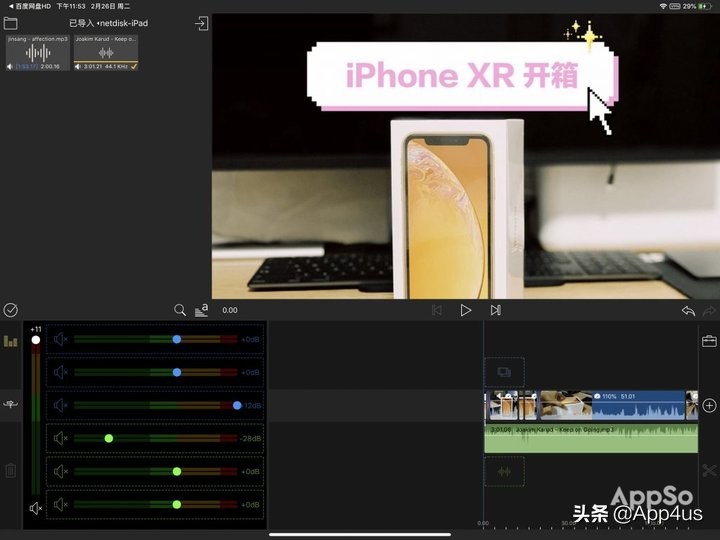The image size is (720, 540).
Task: Mute the top mixer track
Action: (61, 339)
